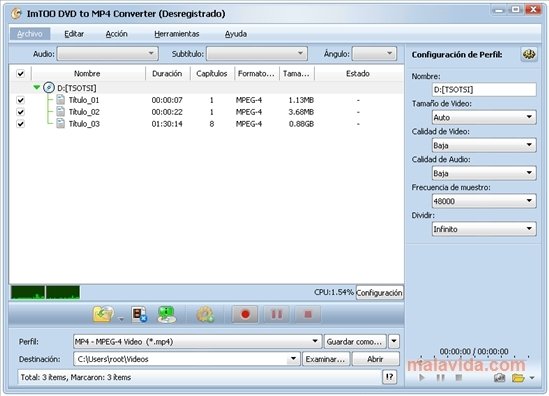Uncheck the Titulo_01 checkbox
549x396 pixels.
point(21,100)
